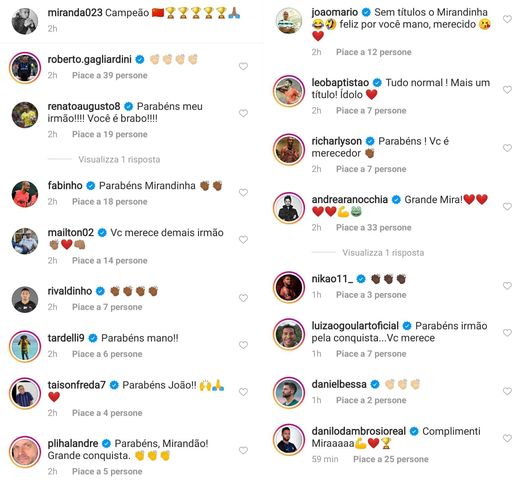Like roberto.gagliardini's comment with the heart

(x=243, y=67)
